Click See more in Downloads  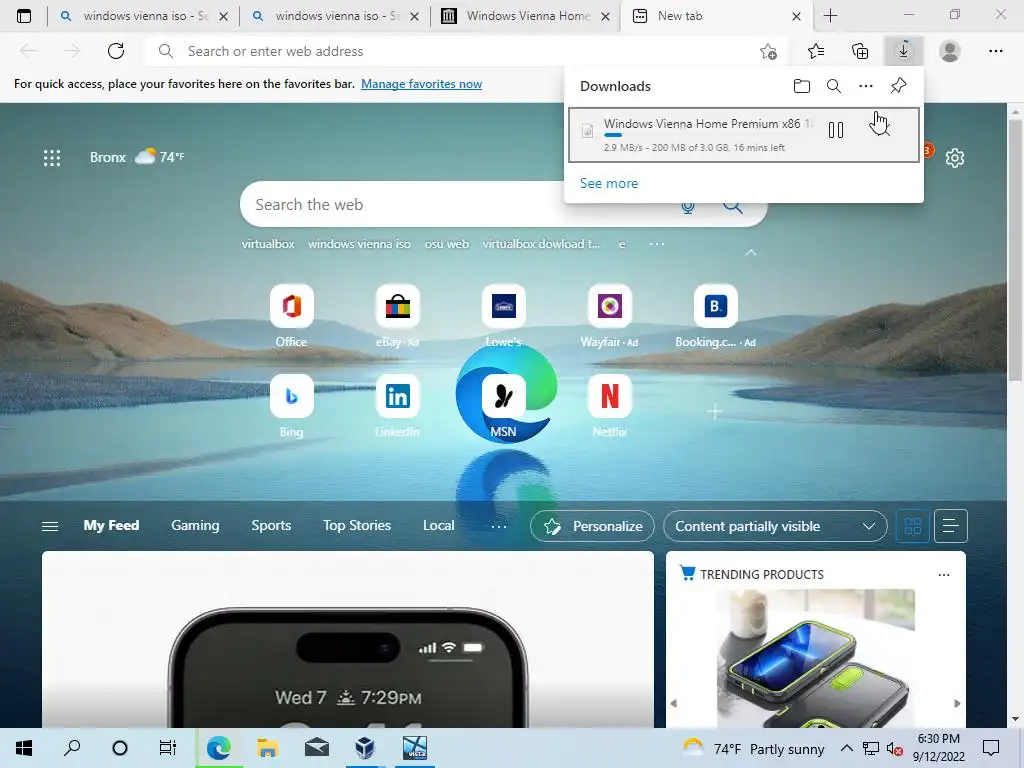(x=609, y=184)
